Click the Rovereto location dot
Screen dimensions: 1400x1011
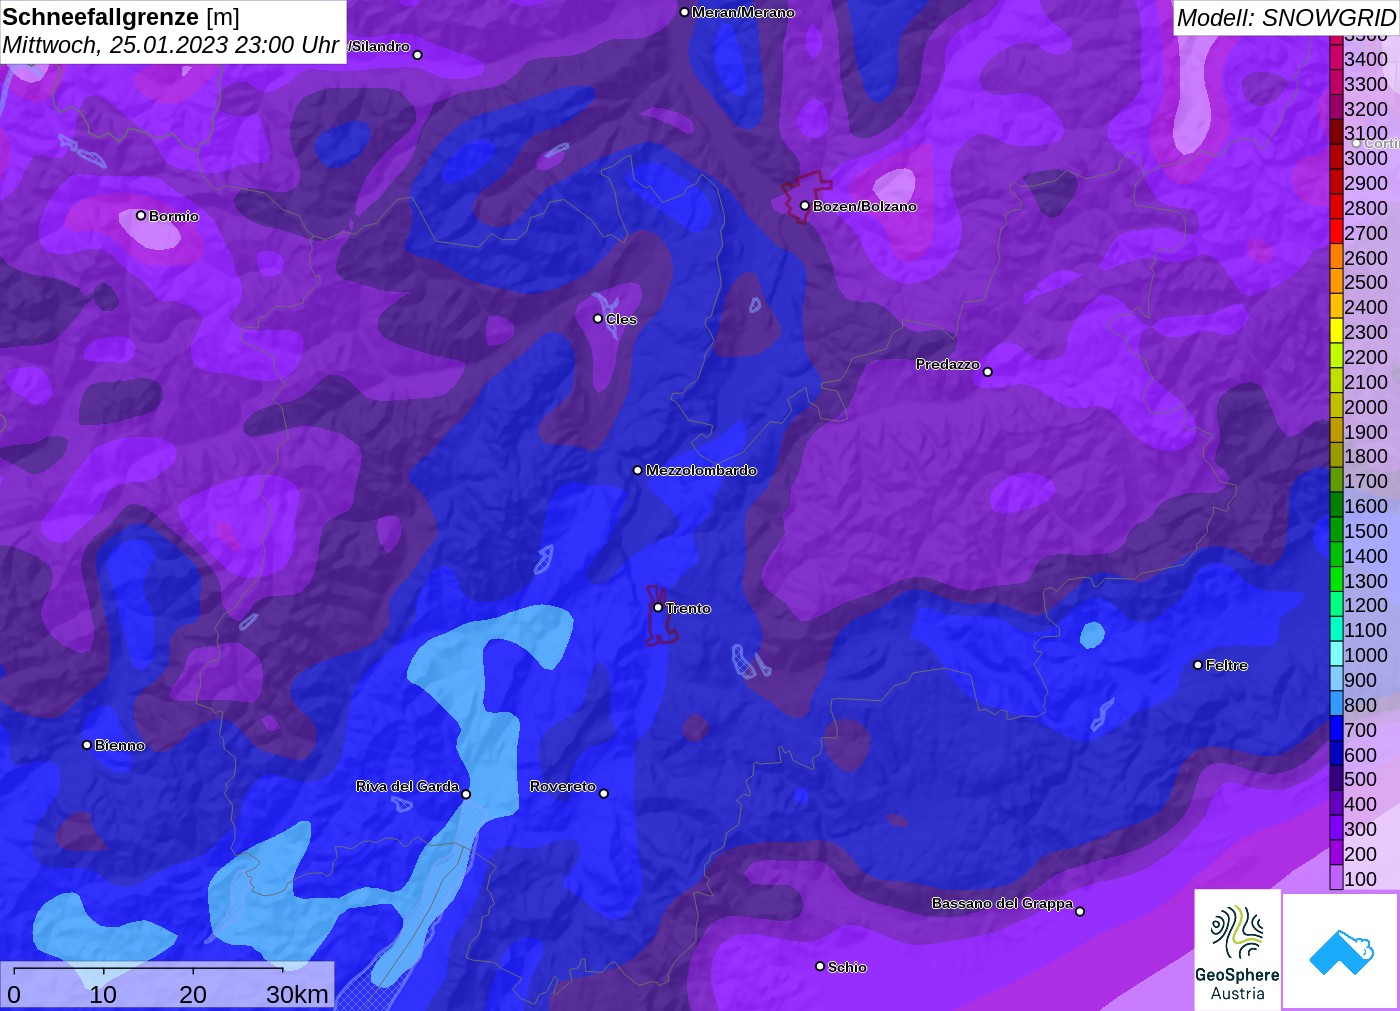click(x=603, y=793)
